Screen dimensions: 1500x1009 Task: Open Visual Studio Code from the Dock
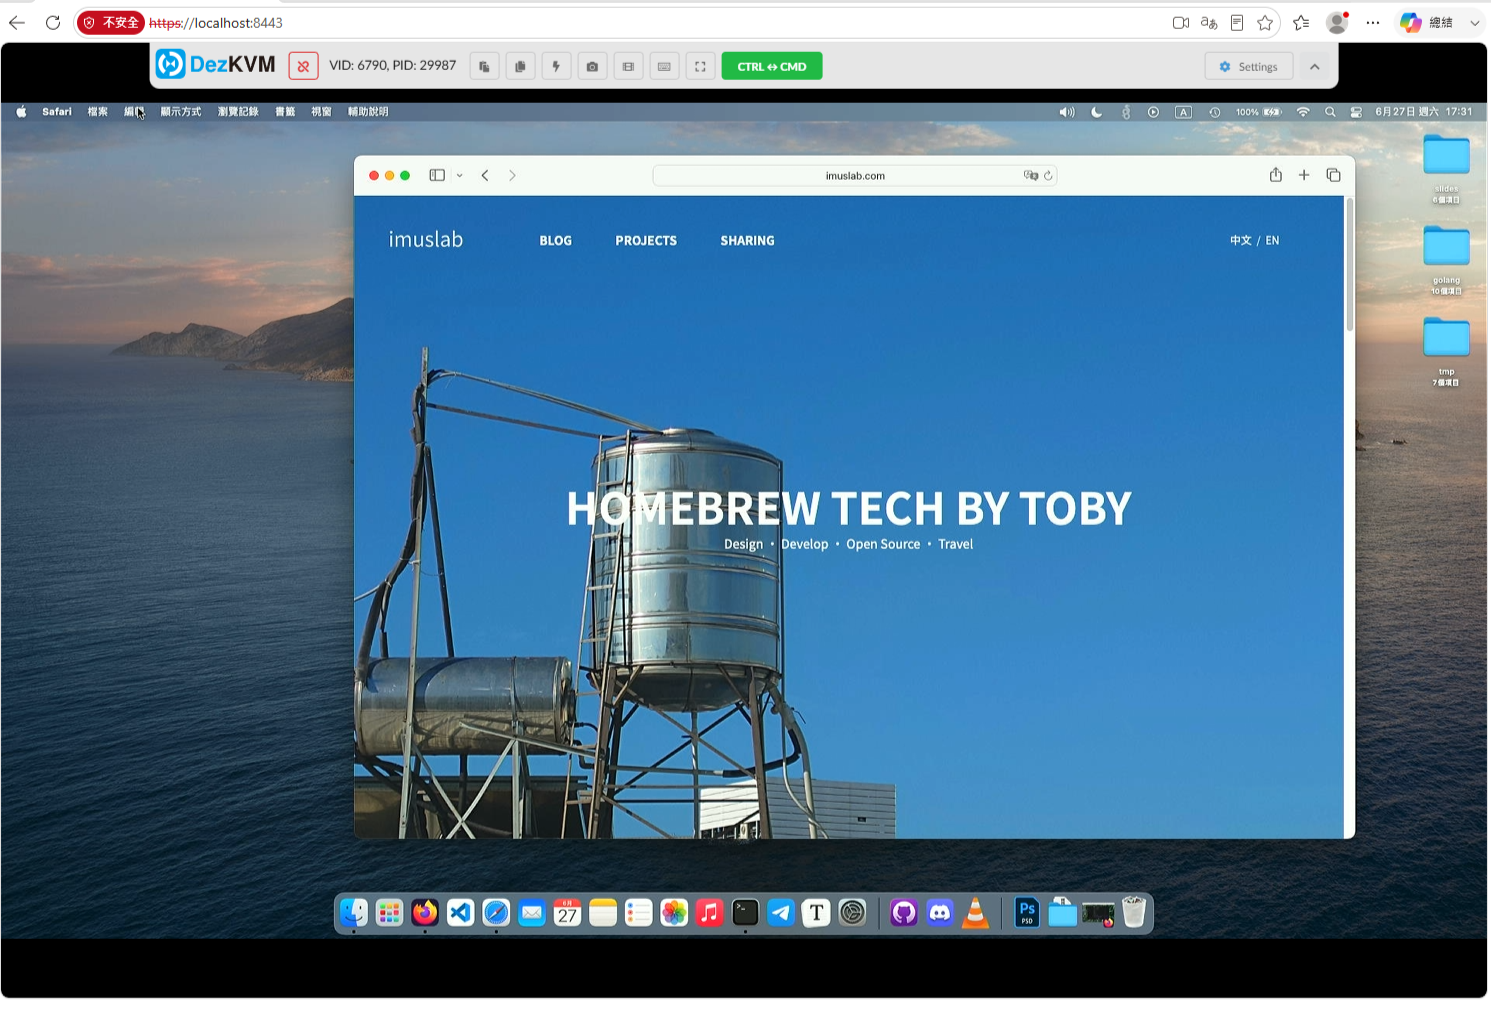point(460,912)
